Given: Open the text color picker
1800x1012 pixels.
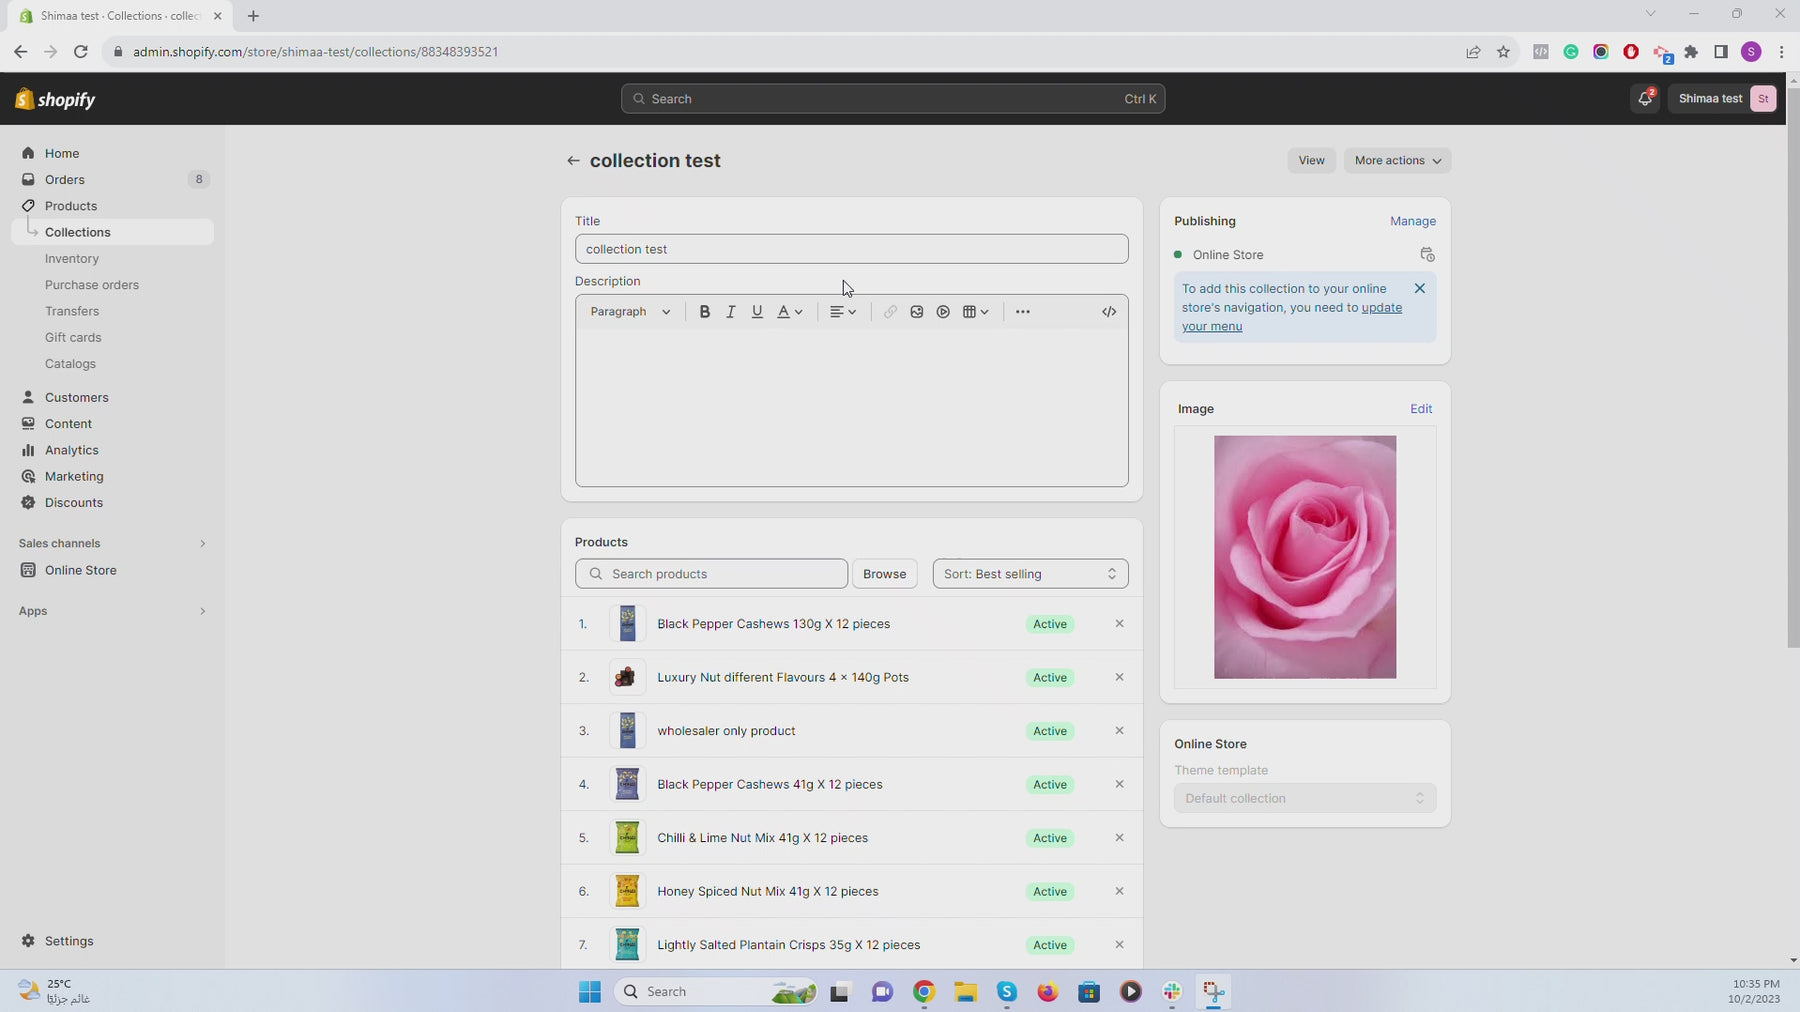Looking at the screenshot, I should (x=790, y=312).
